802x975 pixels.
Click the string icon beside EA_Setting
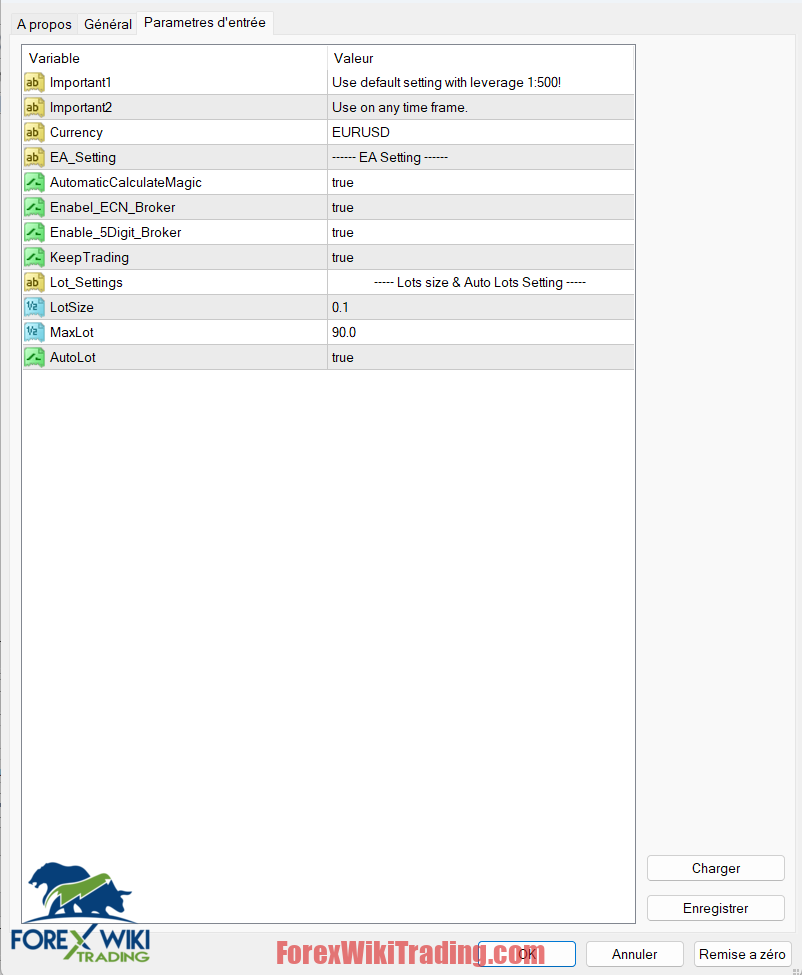click(34, 157)
